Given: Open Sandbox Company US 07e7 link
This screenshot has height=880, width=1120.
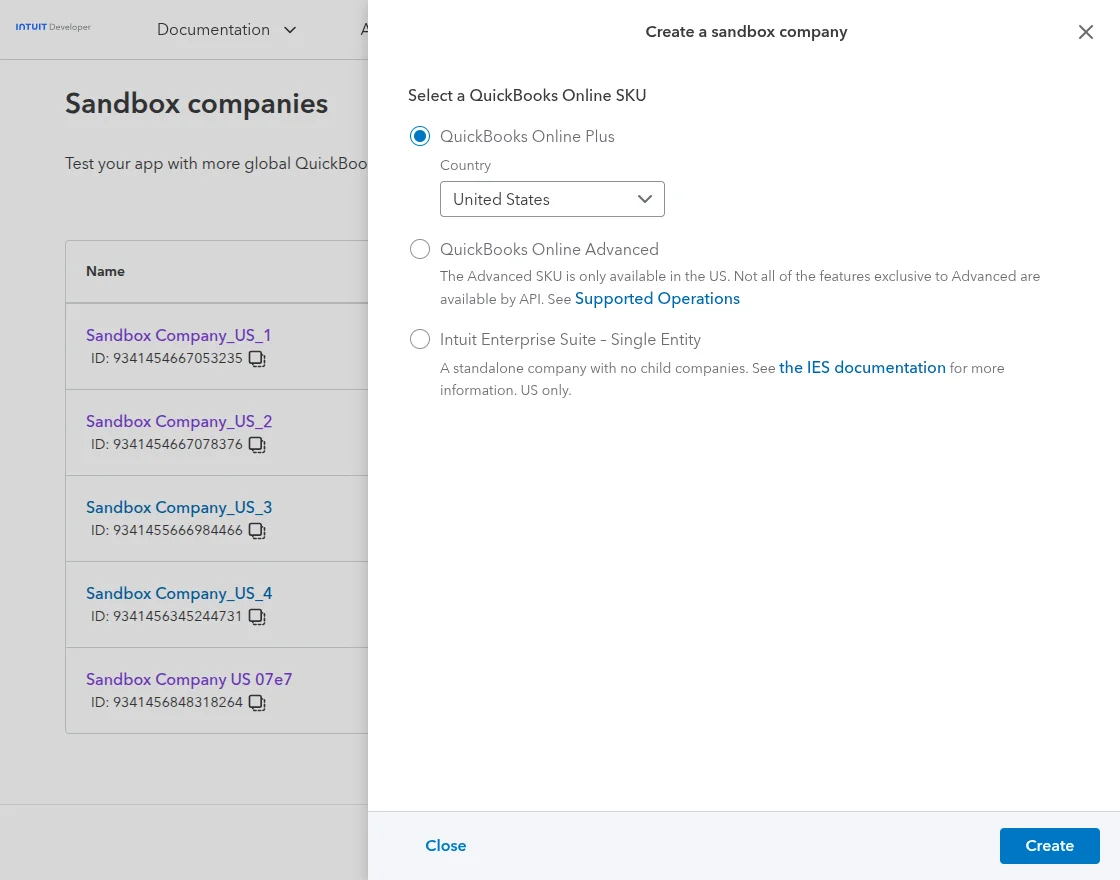Looking at the screenshot, I should [x=189, y=679].
